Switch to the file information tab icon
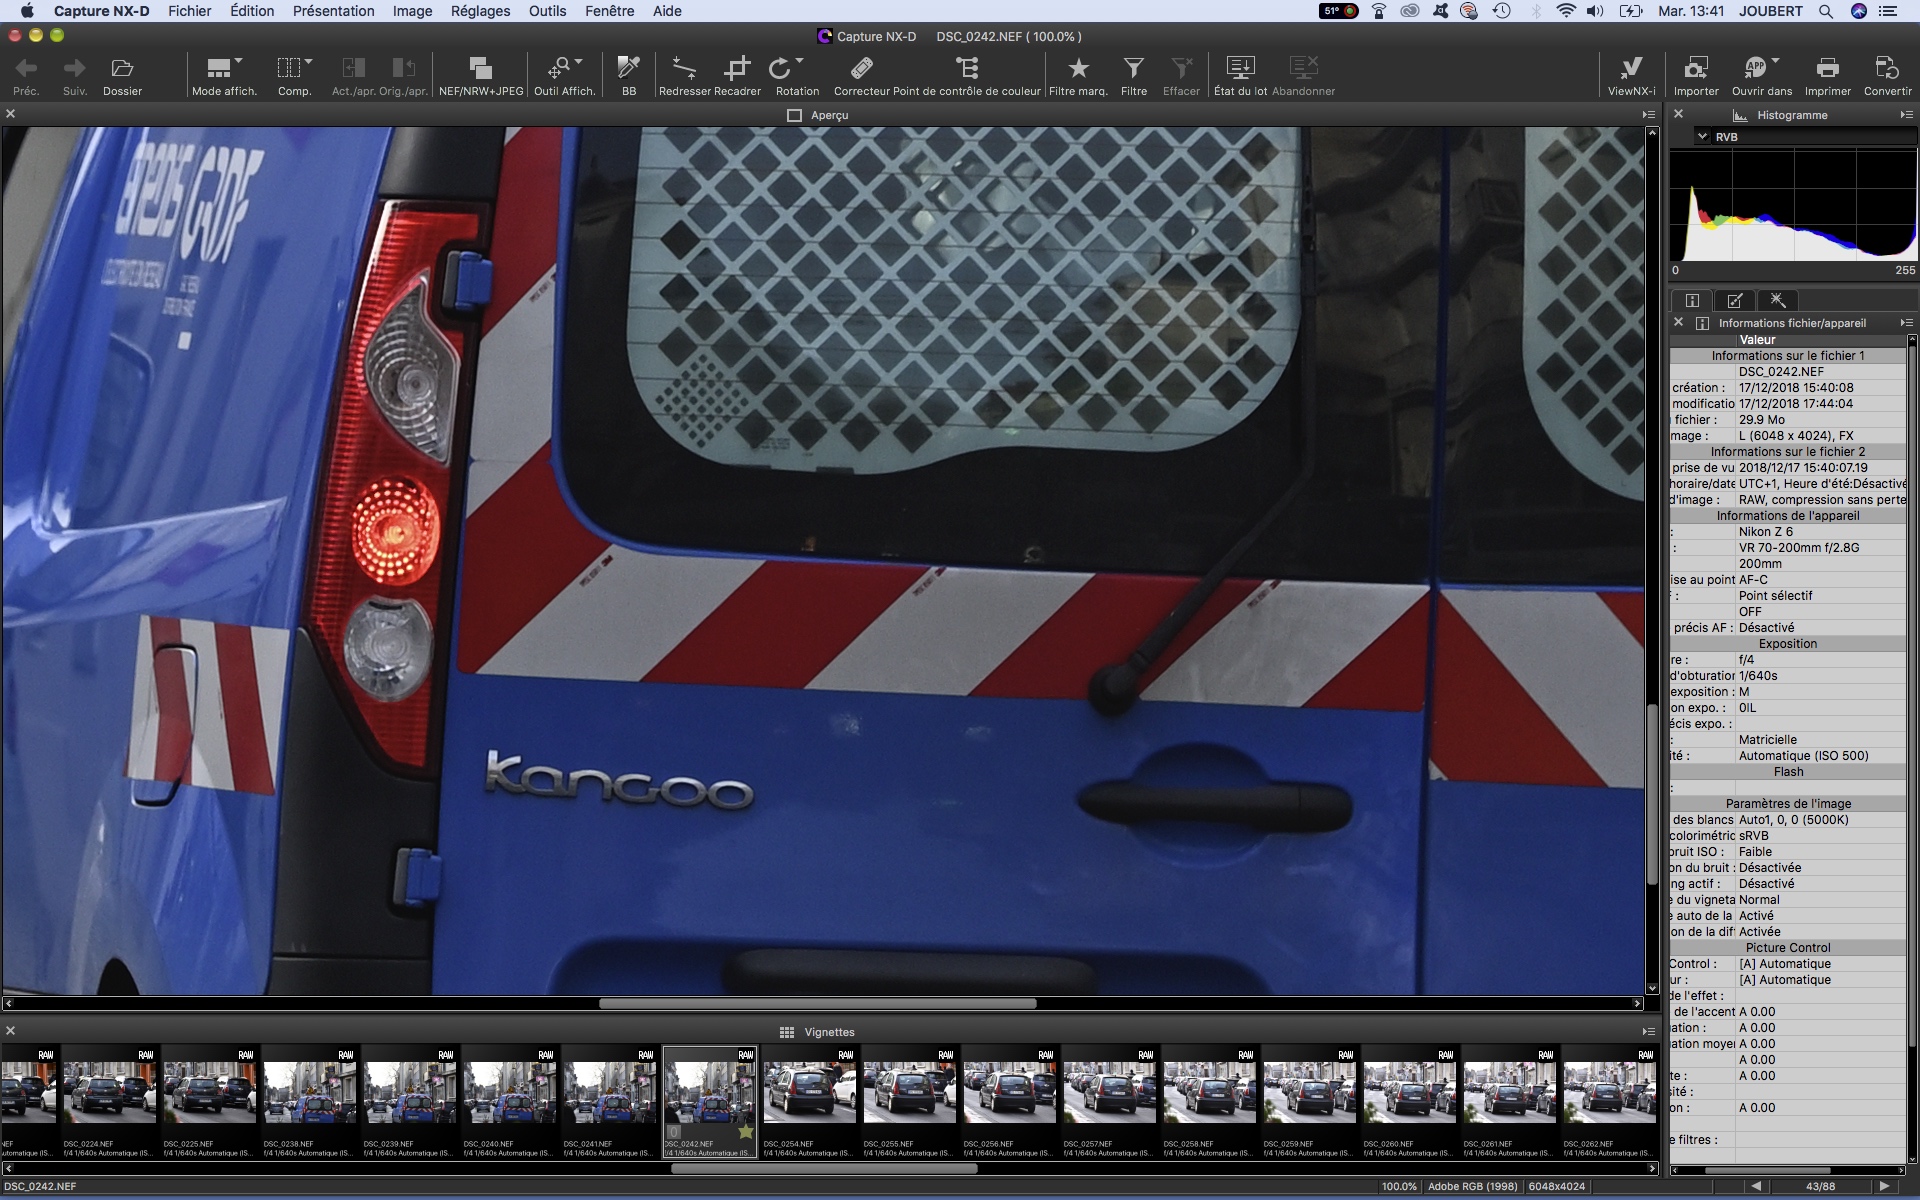This screenshot has height=1200, width=1920. [1692, 300]
